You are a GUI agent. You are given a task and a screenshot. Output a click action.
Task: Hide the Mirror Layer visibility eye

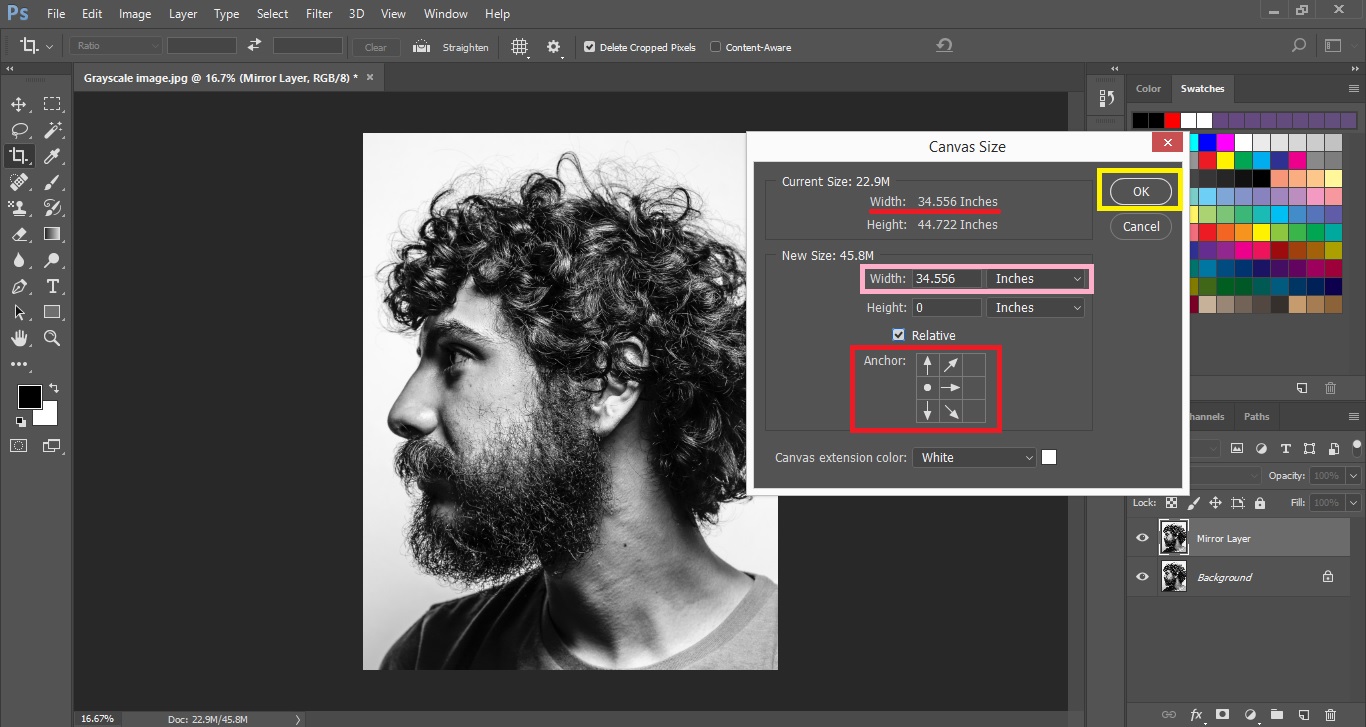[1141, 537]
